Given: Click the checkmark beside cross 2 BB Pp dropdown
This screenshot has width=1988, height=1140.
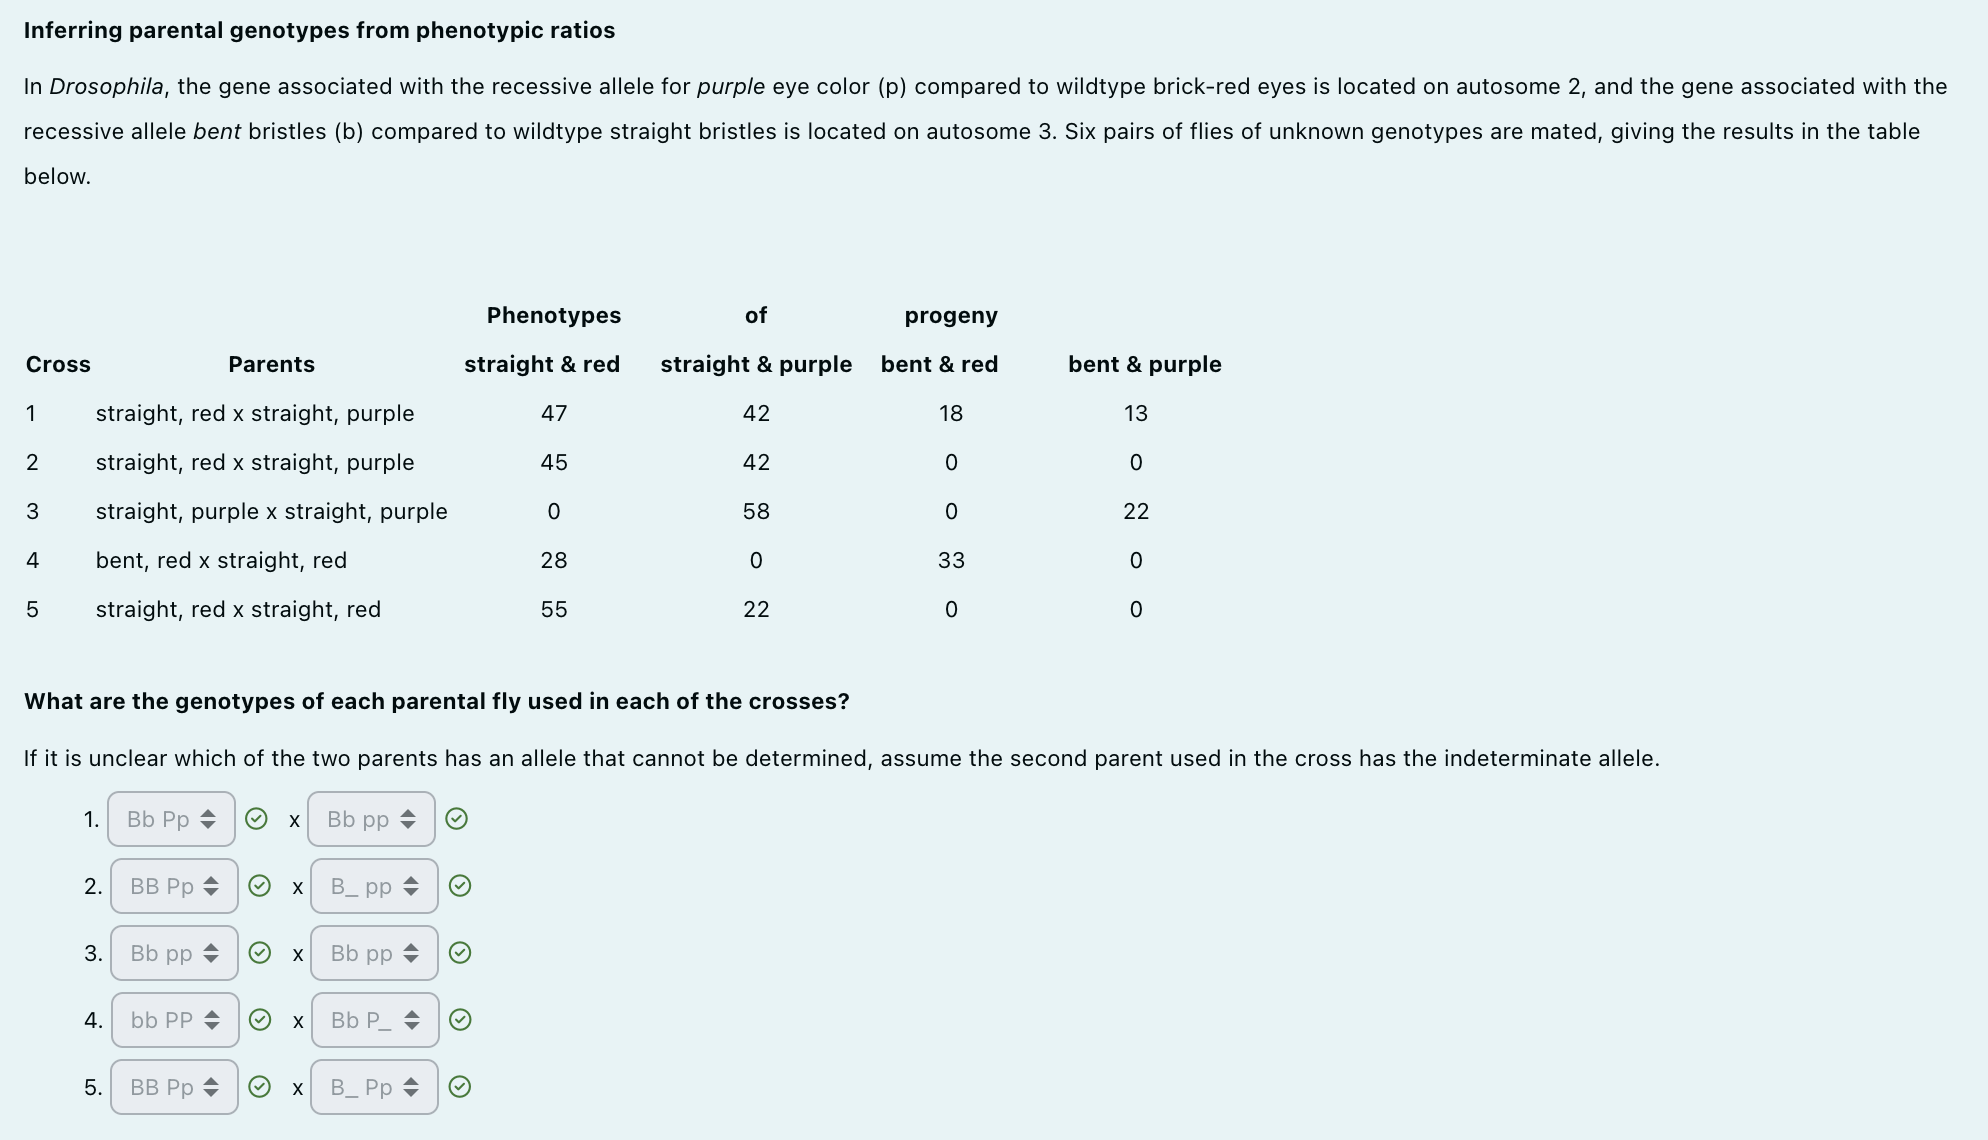Looking at the screenshot, I should click(x=259, y=886).
